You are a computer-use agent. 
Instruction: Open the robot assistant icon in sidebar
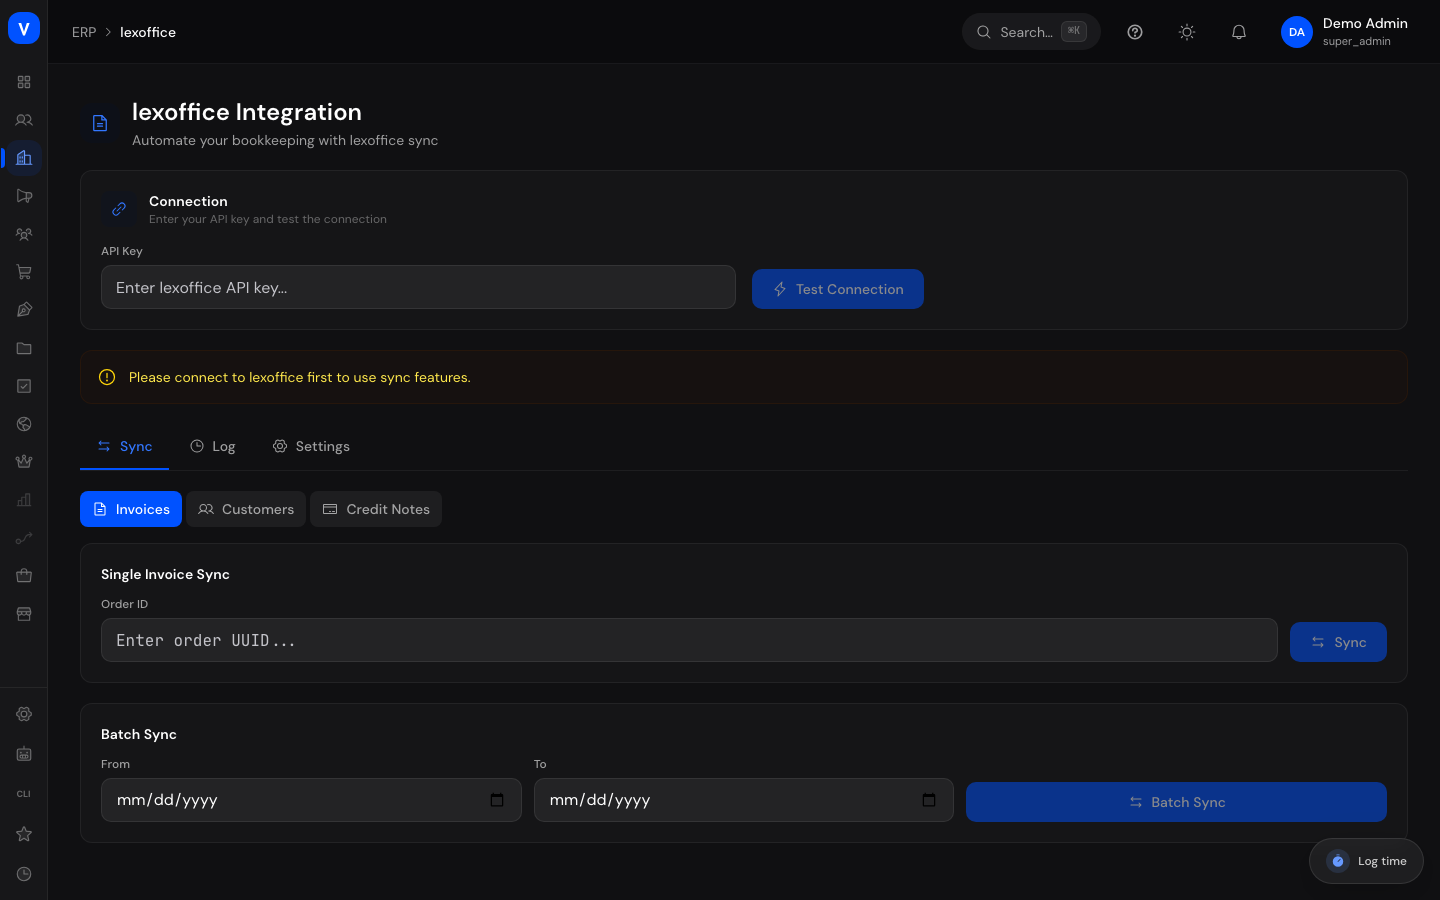tap(24, 754)
